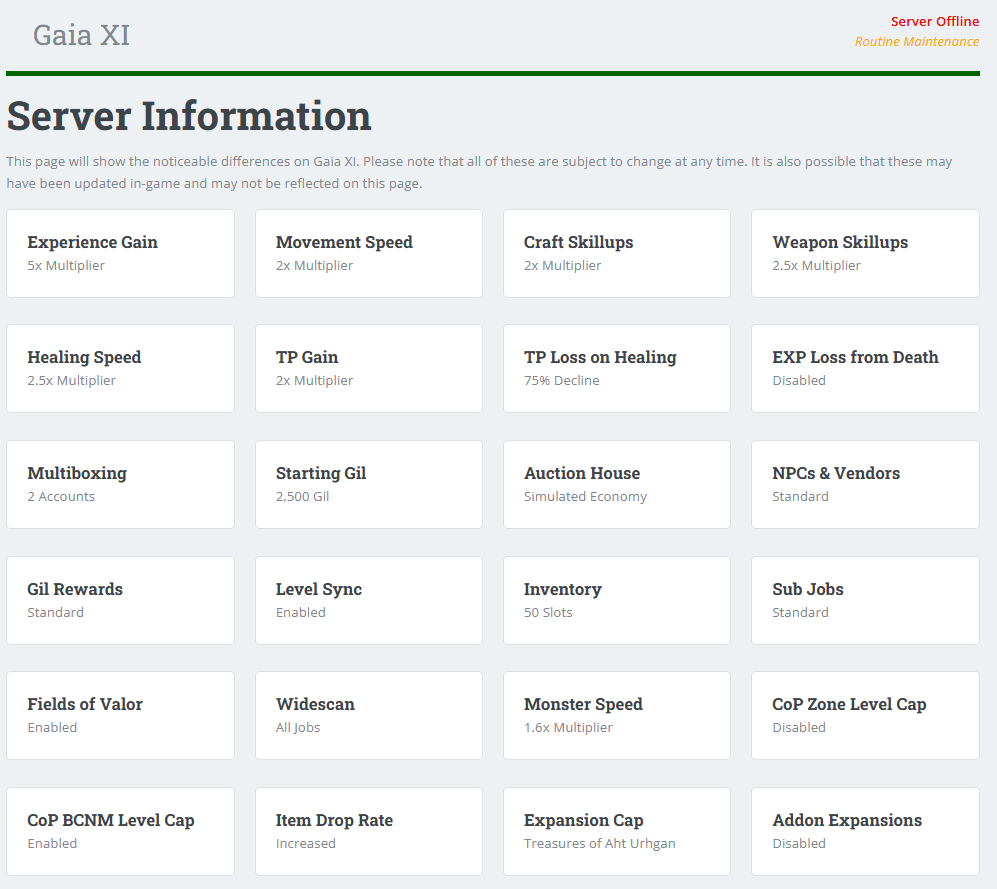
Task: Select the '1.6x Multiplier' value text
Action: pyautogui.click(x=568, y=727)
